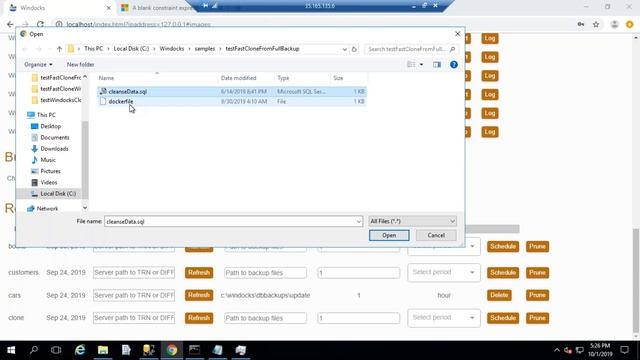Select the dockerfile entry
Image resolution: width=640 pixels, height=360 pixels.
coord(231,101)
